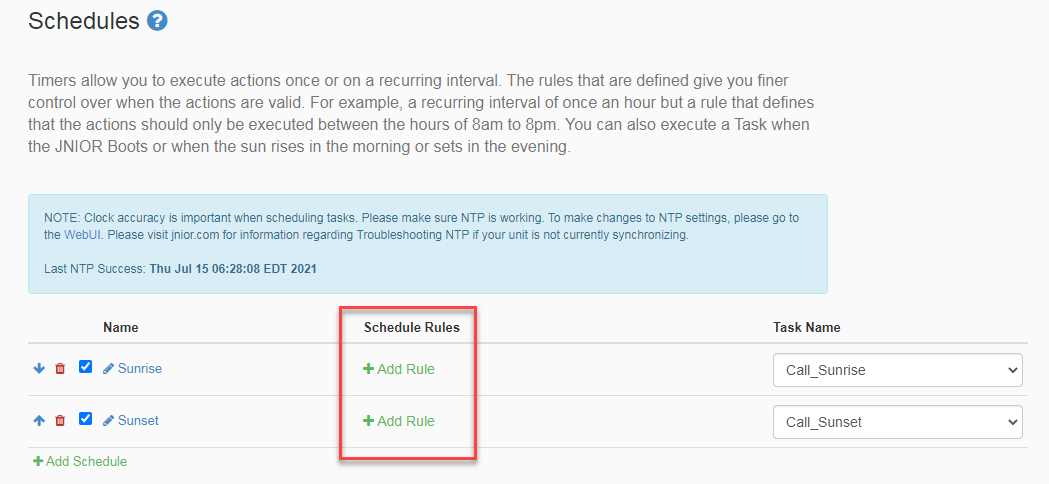This screenshot has width=1049, height=484.
Task: Click the Schedule Rules column header
Action: [412, 327]
